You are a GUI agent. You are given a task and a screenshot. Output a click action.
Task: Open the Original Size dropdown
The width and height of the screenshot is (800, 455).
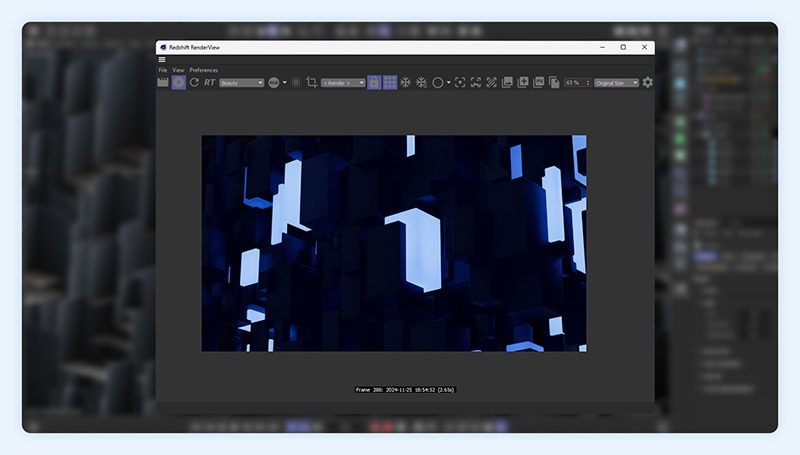[616, 83]
